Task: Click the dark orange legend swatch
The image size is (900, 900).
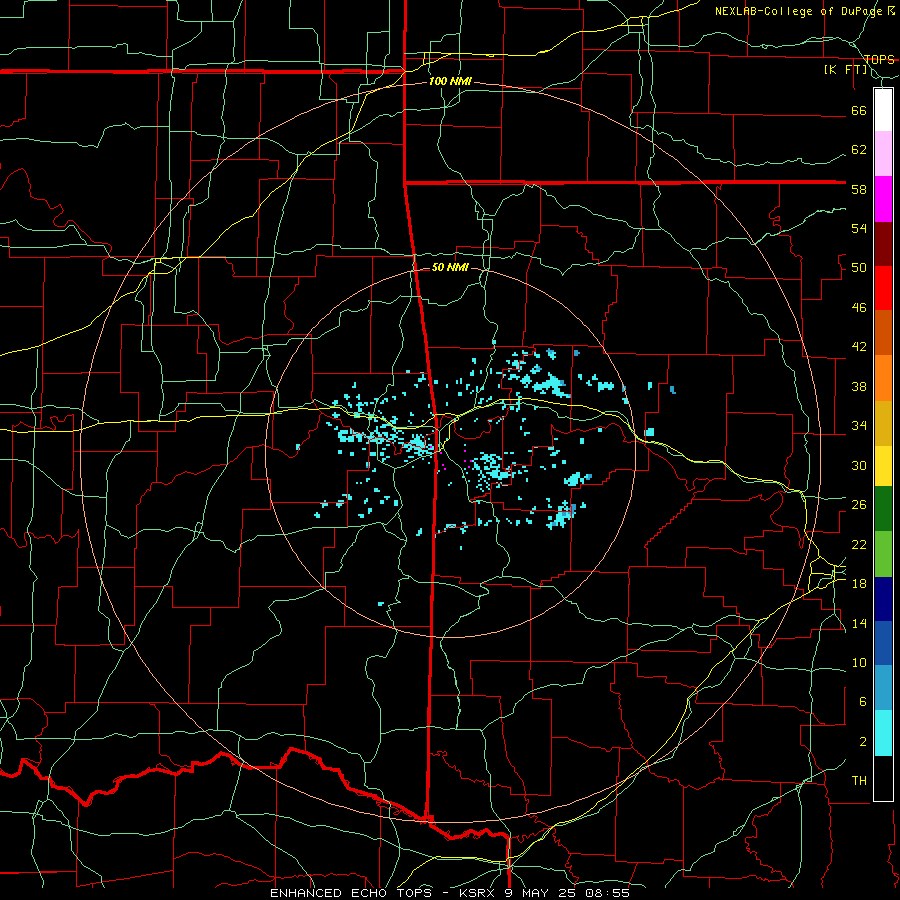Action: click(883, 333)
